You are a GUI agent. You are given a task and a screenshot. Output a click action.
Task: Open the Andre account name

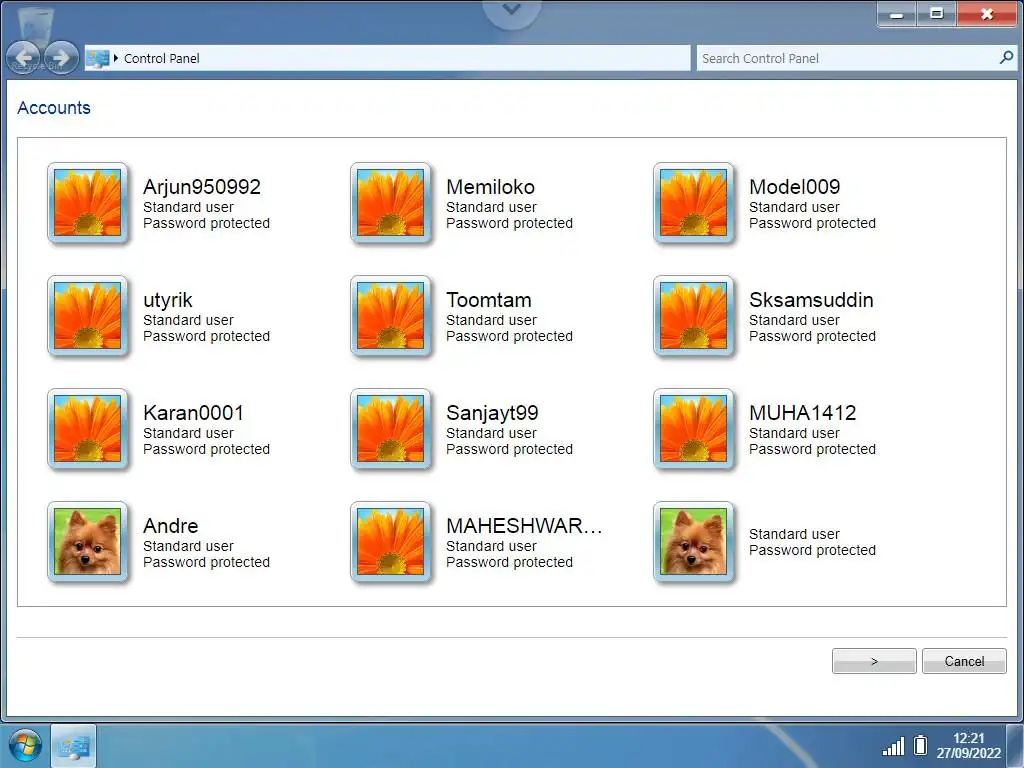click(170, 526)
